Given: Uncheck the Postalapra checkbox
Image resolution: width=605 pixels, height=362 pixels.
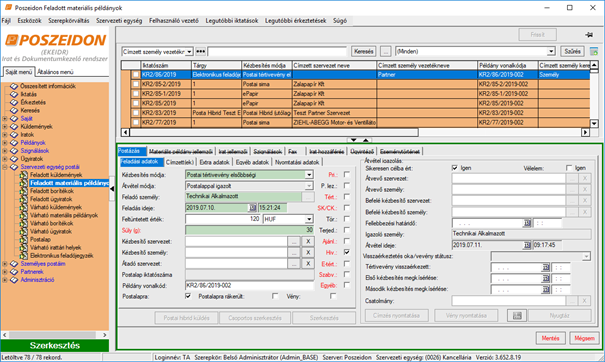Looking at the screenshot, I should (188, 296).
